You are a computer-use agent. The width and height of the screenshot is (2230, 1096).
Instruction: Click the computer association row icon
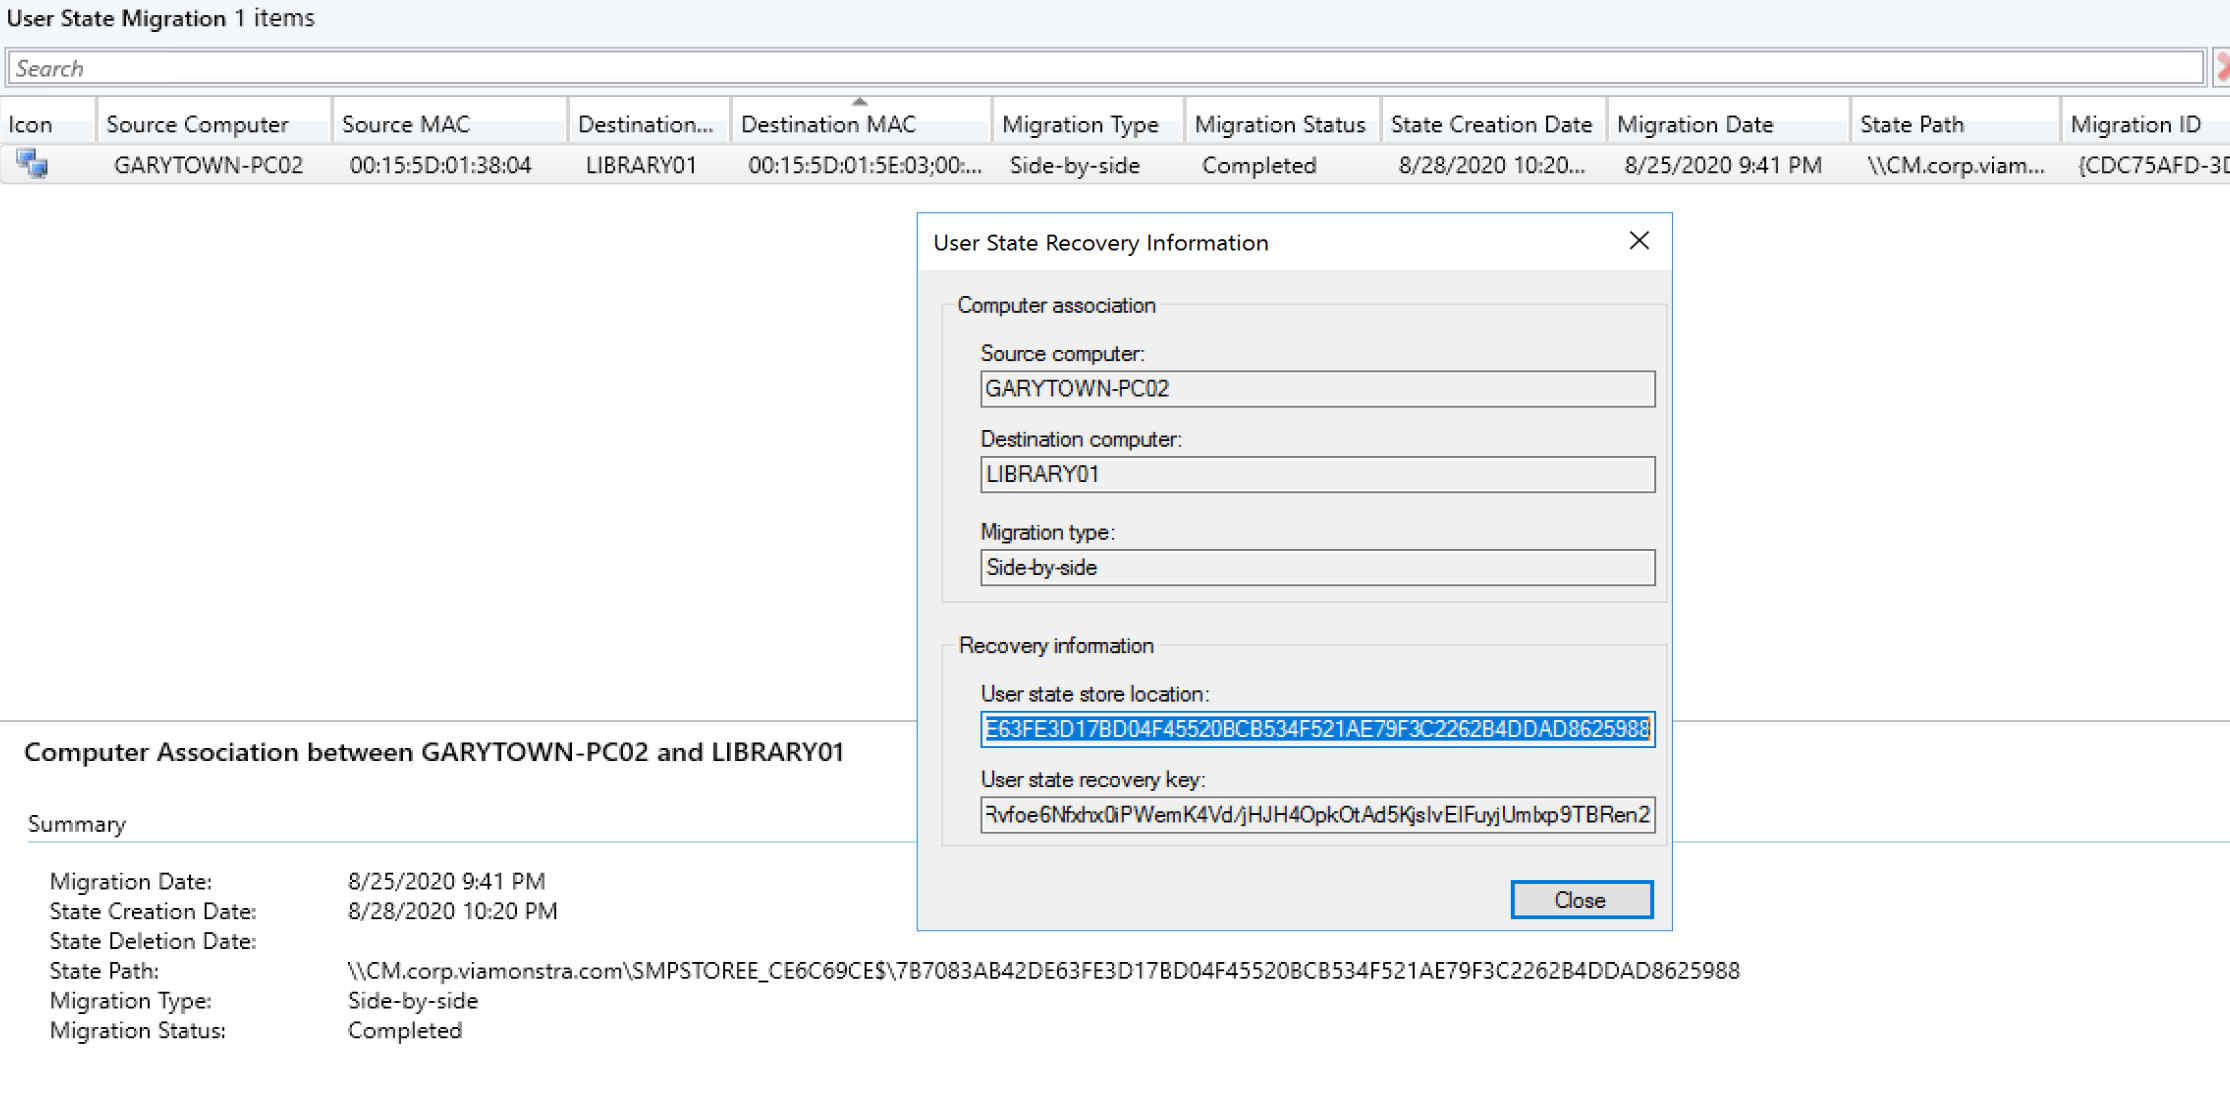32,164
